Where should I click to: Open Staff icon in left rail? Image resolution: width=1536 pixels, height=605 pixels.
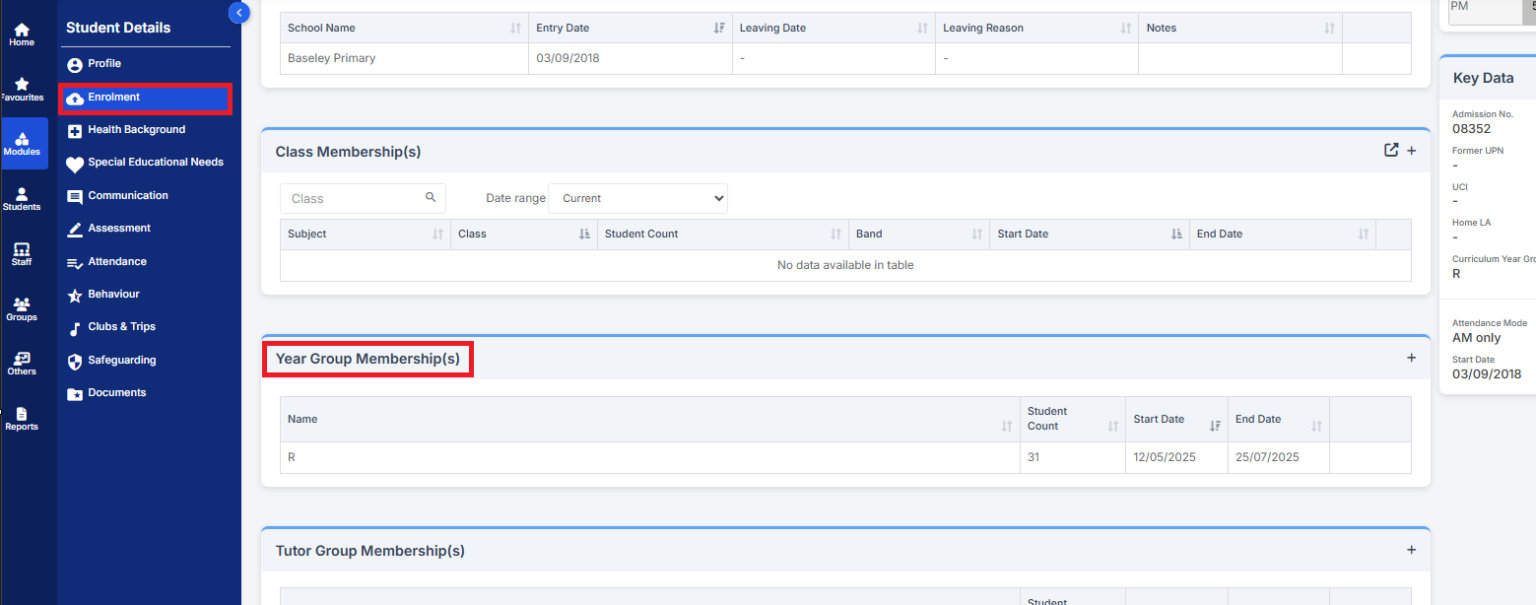[21, 254]
